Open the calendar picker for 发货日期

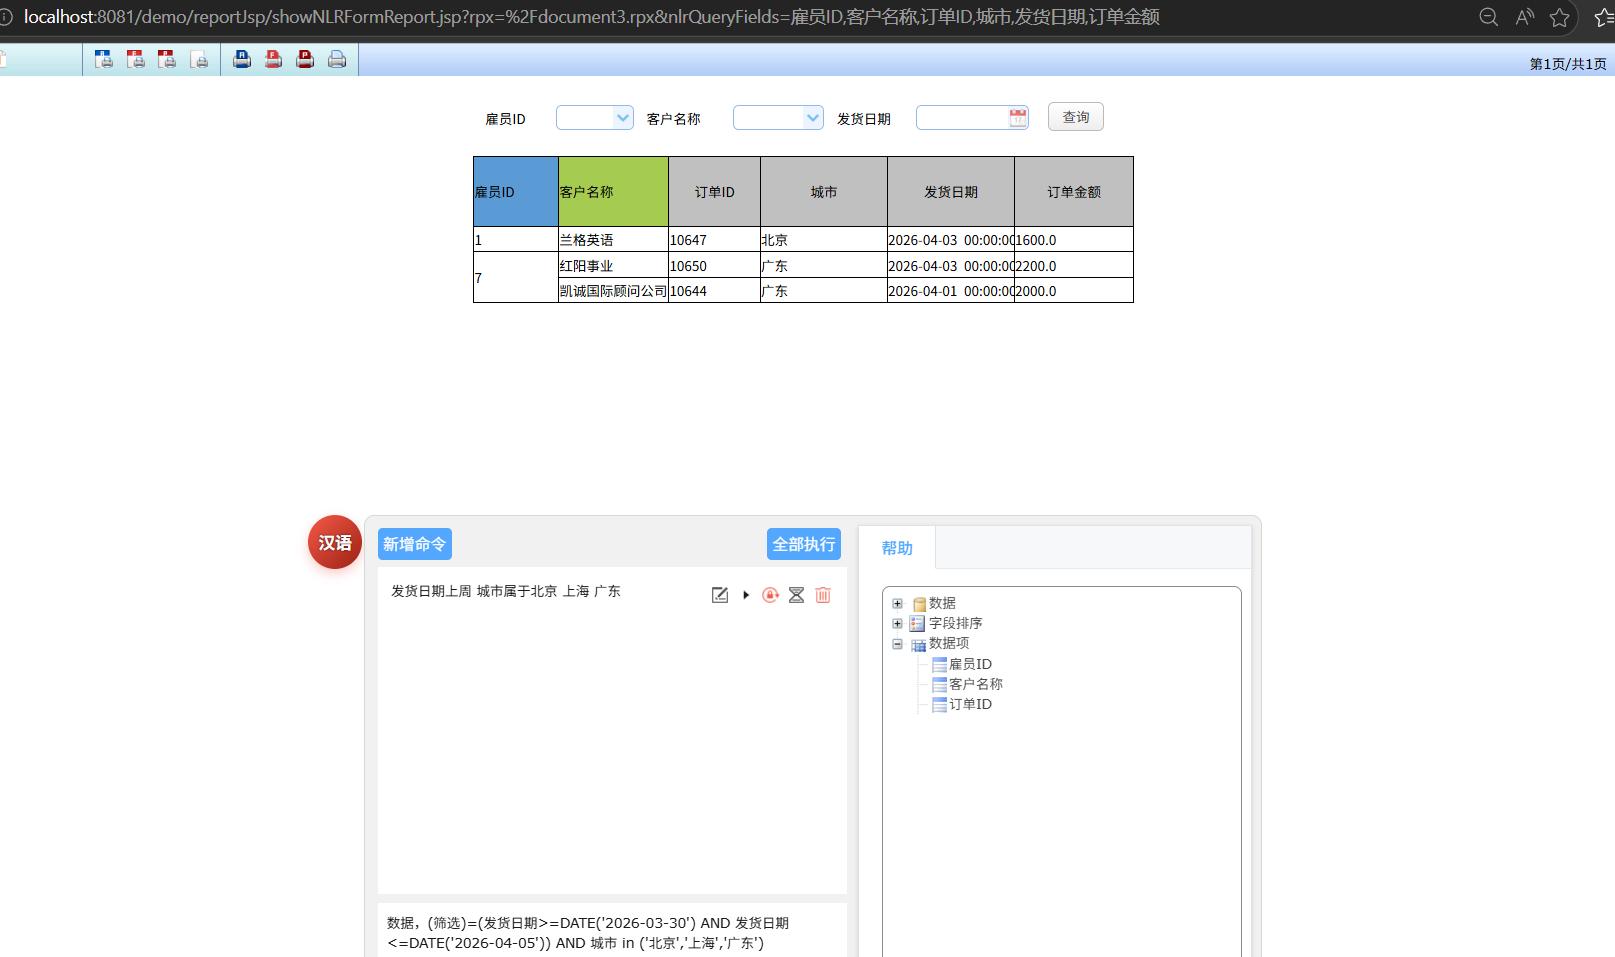(1018, 118)
